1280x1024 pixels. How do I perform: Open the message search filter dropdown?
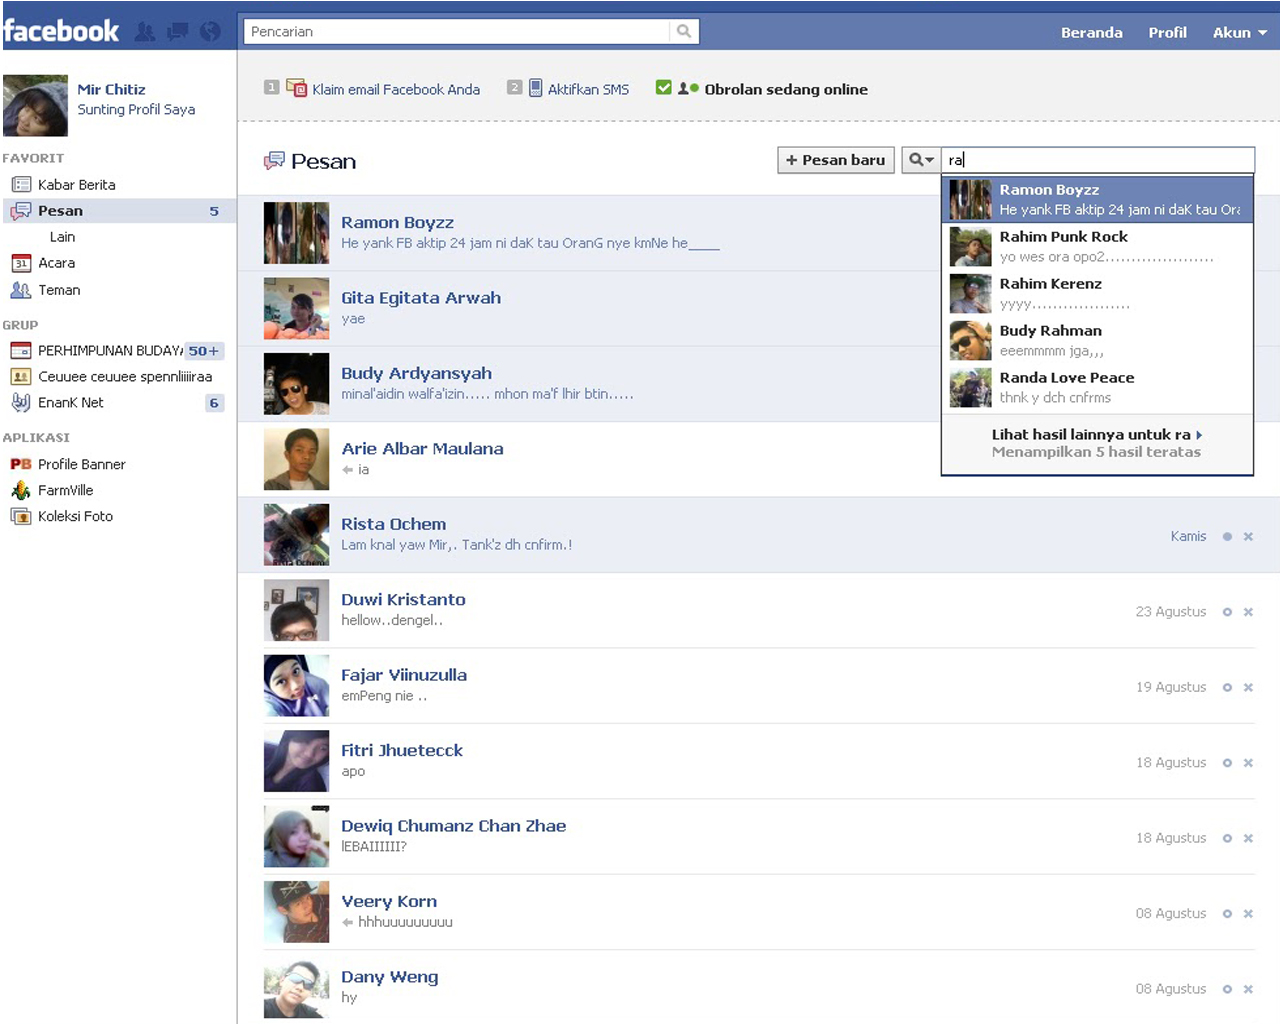(921, 160)
